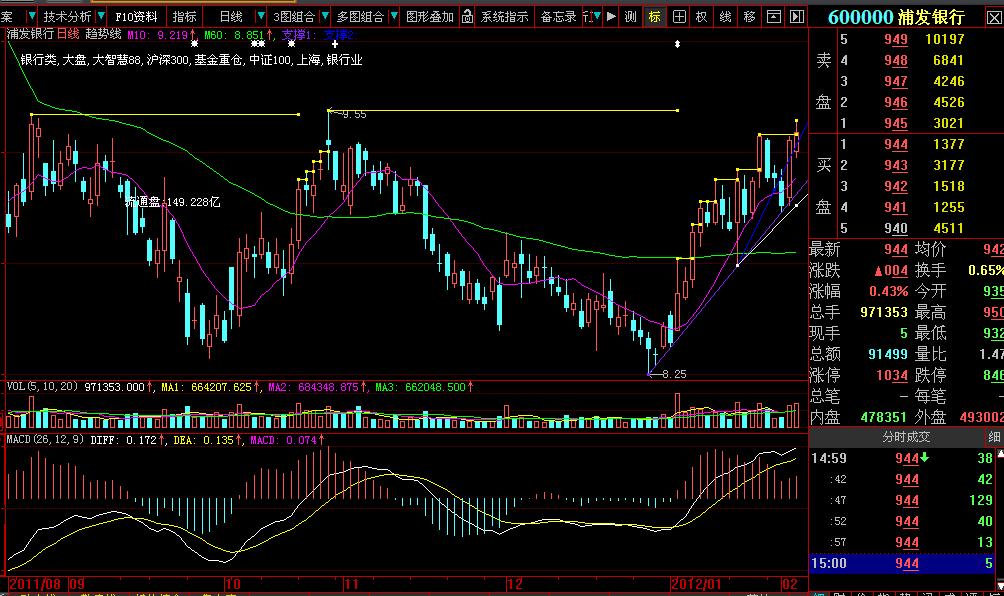Click the window restore icon in toolbar
1004x596 pixels.
(x=774, y=17)
